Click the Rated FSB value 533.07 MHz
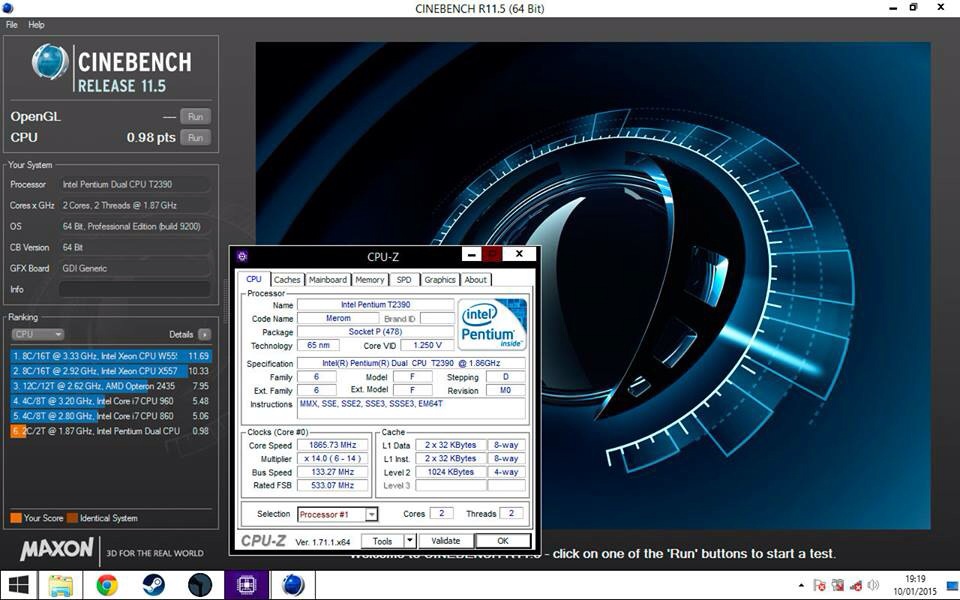 (x=333, y=486)
